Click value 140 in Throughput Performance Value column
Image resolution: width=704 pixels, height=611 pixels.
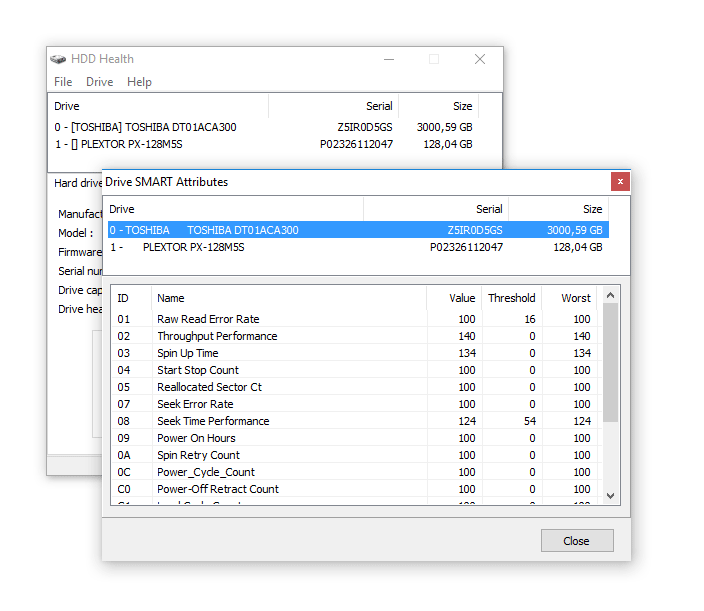click(467, 336)
